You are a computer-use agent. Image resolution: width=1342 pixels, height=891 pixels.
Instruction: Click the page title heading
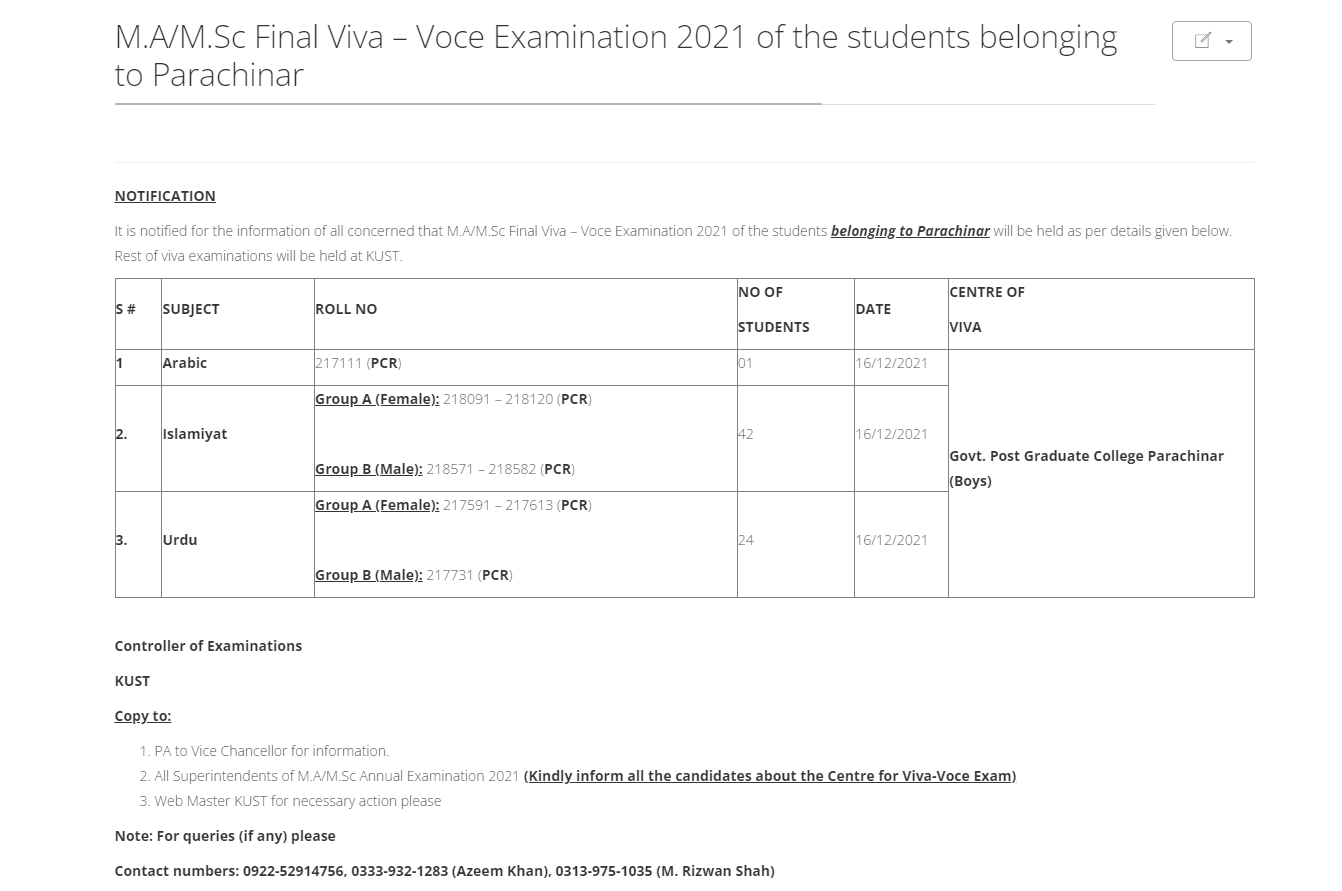click(x=616, y=55)
